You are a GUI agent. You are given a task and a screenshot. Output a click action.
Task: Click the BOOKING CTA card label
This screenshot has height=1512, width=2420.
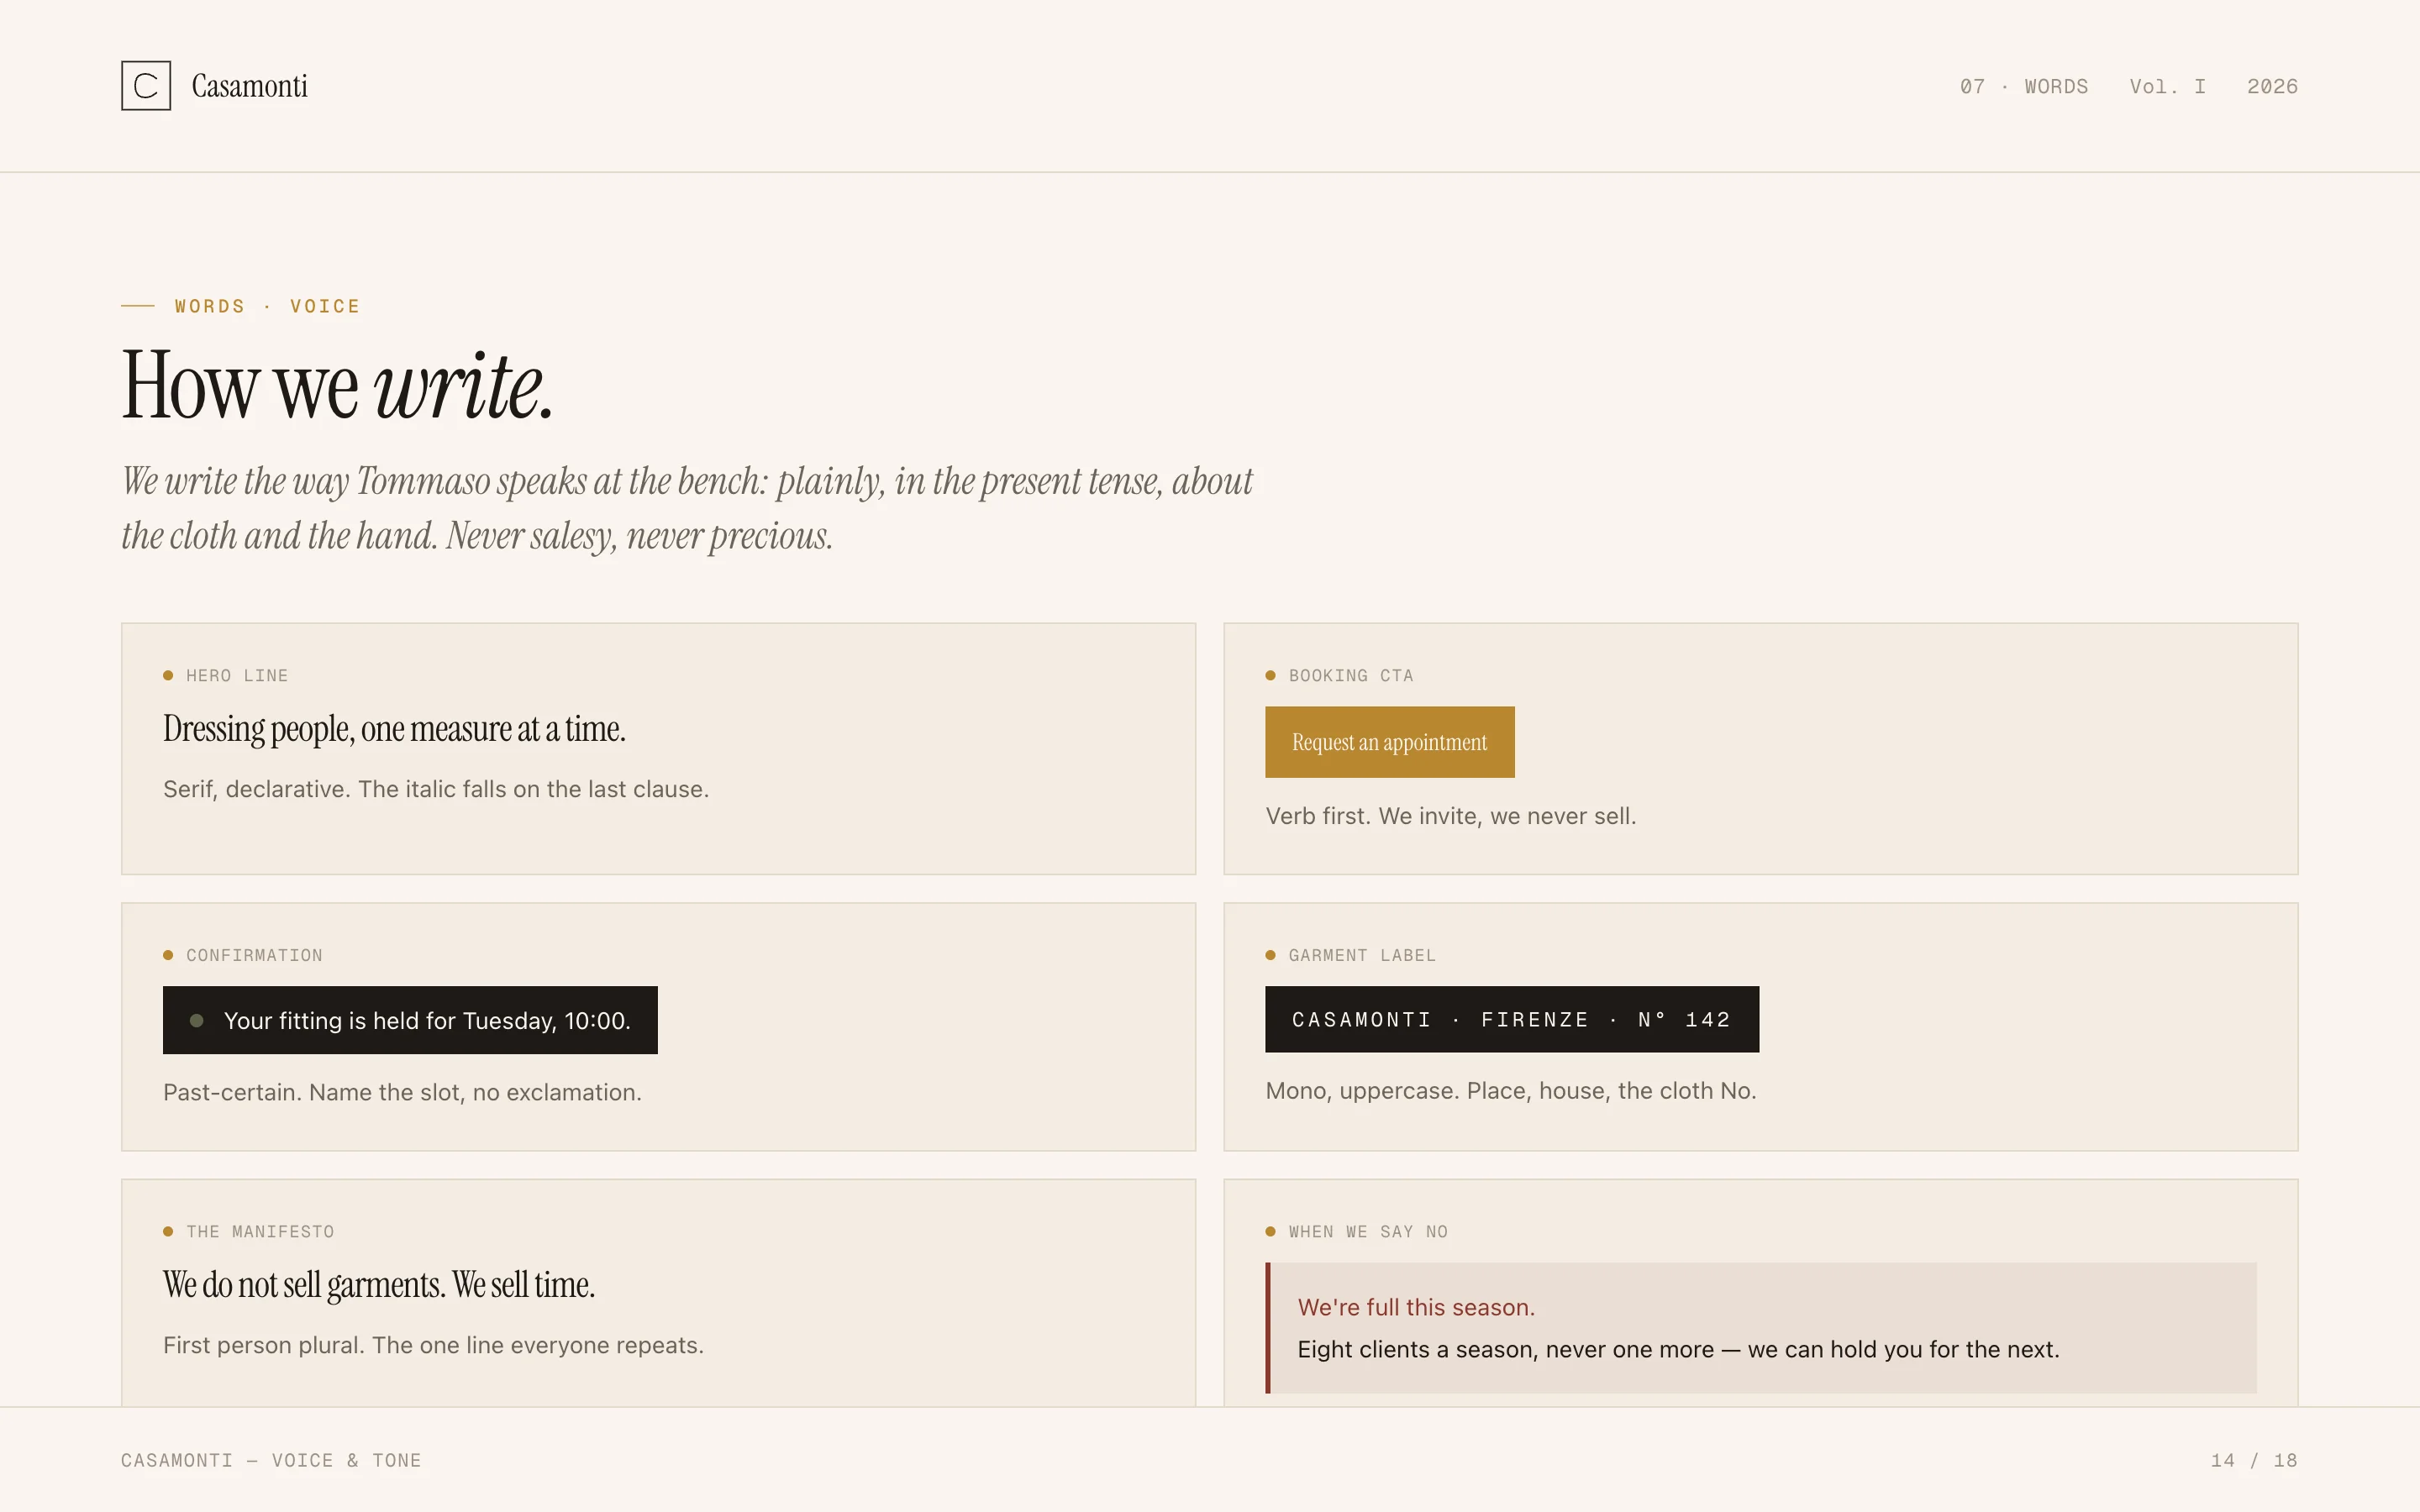(x=1351, y=676)
